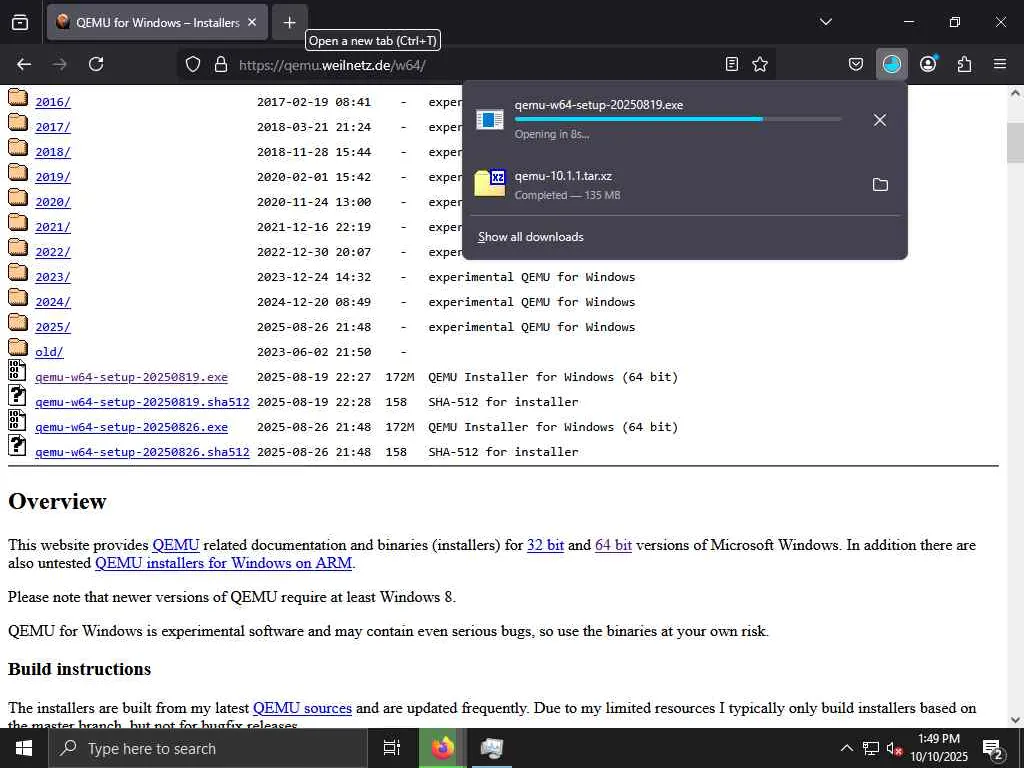The width and height of the screenshot is (1024, 768).
Task: Open the old/ directory link
Action: click(49, 352)
